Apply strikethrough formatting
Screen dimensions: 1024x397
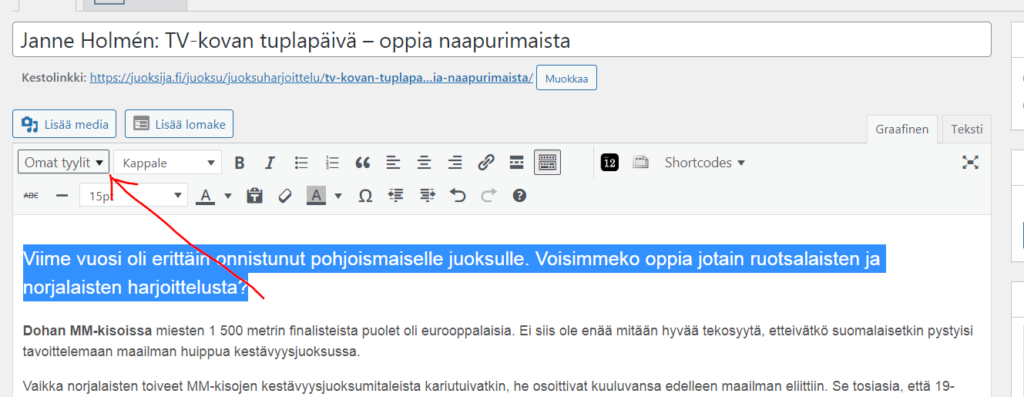point(31,195)
